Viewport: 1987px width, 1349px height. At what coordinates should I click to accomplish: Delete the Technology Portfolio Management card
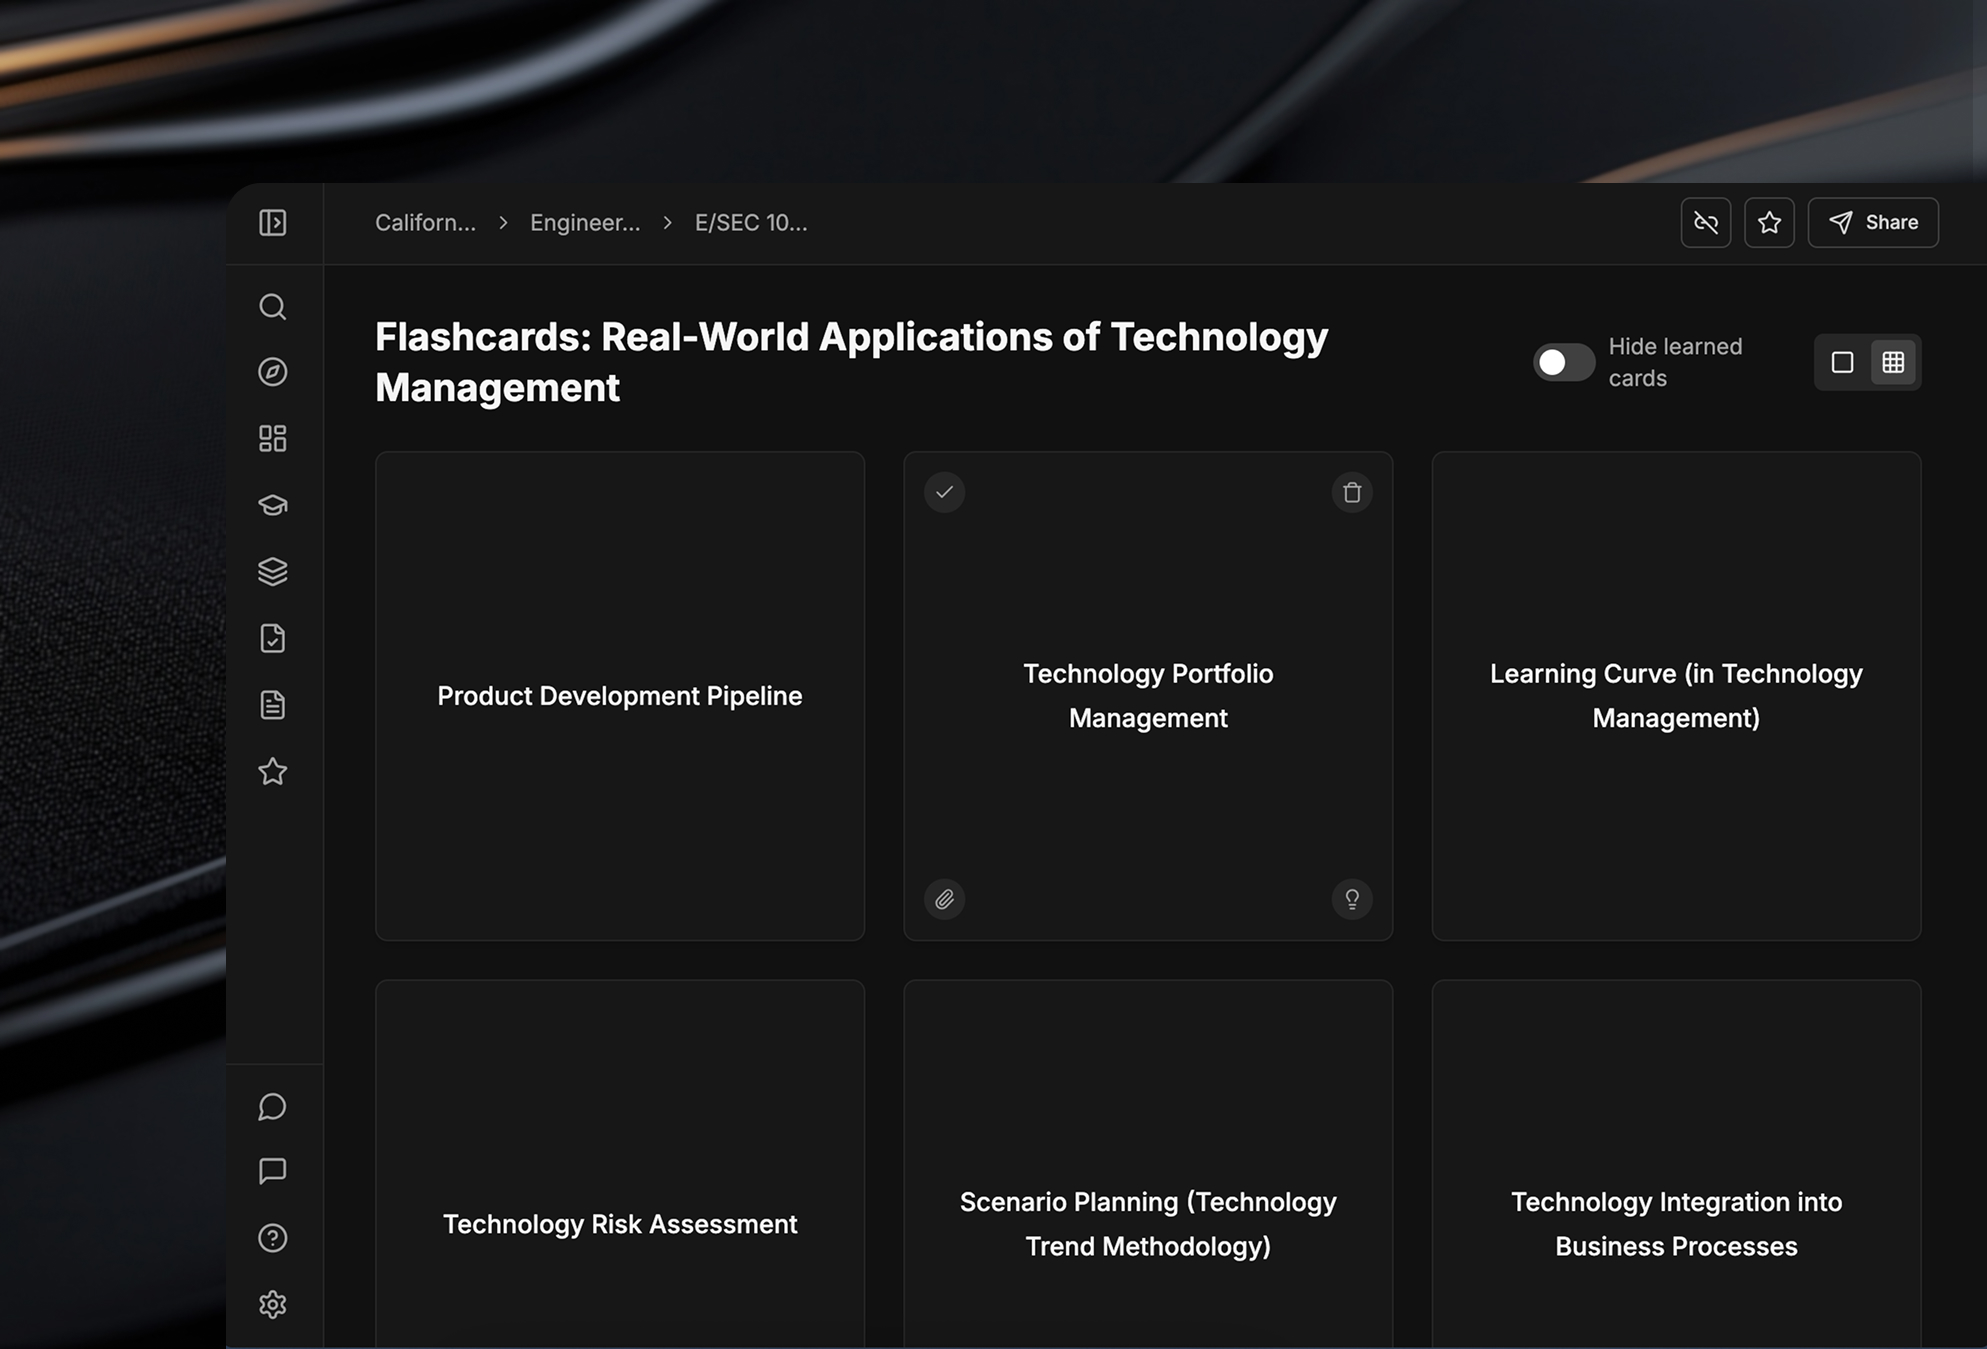(1352, 492)
